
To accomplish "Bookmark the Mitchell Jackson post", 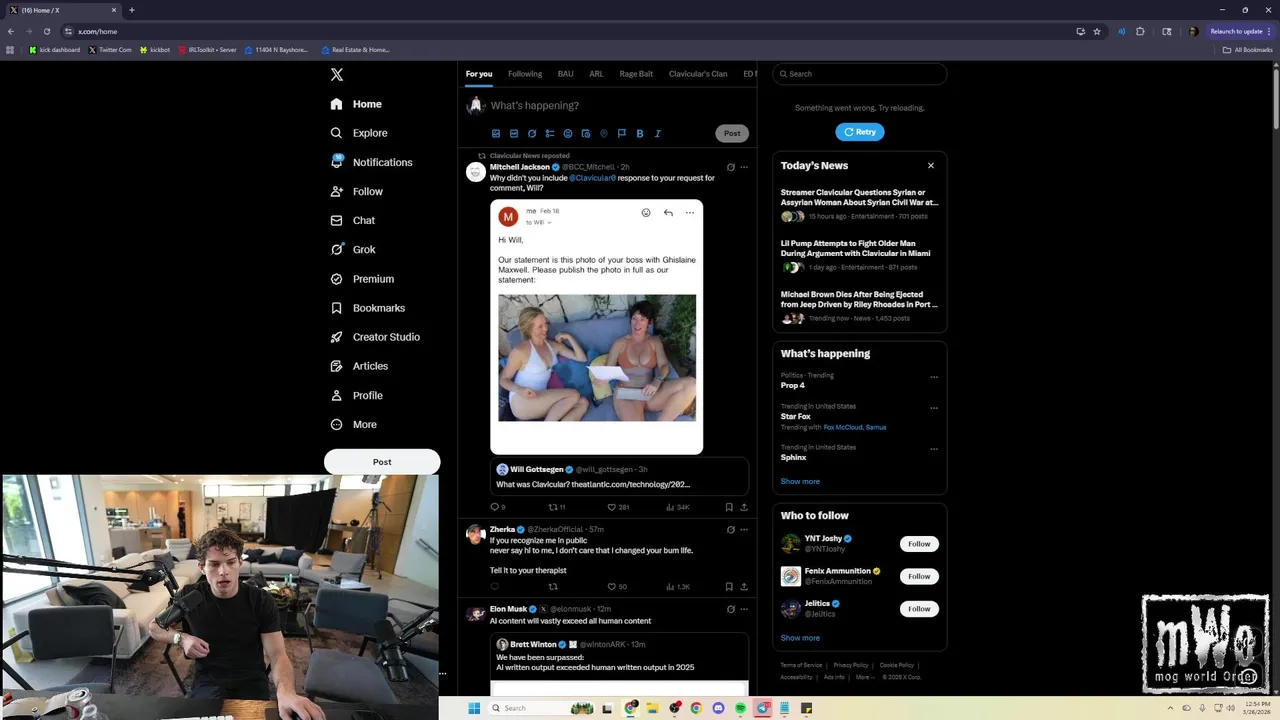I will [x=729, y=507].
